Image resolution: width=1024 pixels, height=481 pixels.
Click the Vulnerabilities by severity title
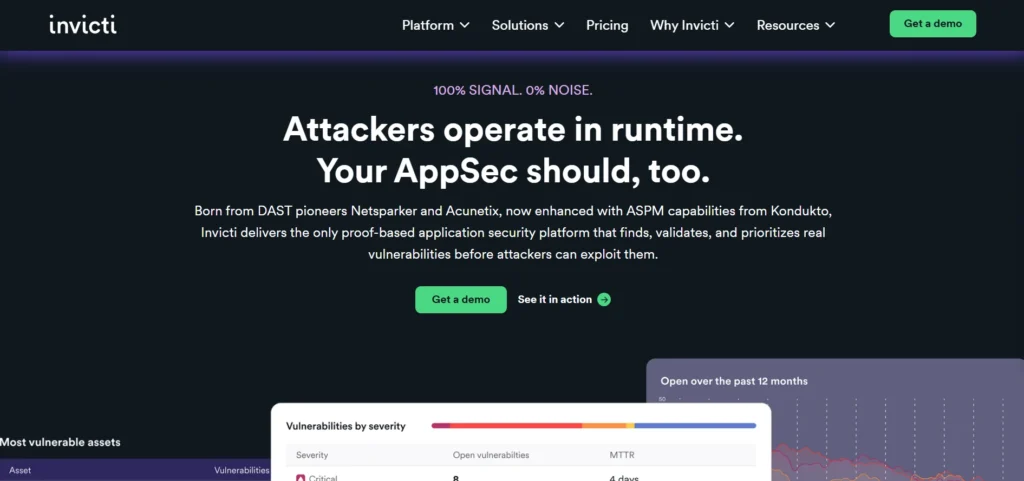pos(345,426)
